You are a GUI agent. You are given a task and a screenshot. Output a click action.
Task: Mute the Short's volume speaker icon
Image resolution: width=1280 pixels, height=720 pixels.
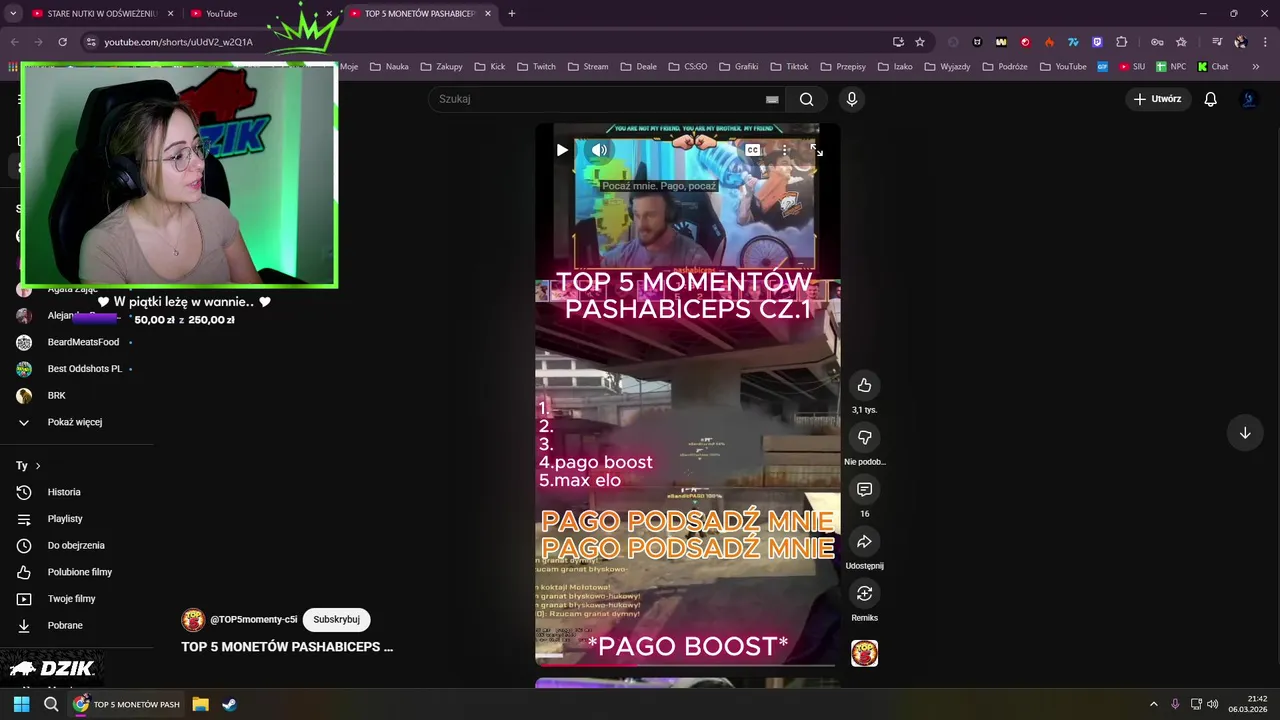(599, 150)
